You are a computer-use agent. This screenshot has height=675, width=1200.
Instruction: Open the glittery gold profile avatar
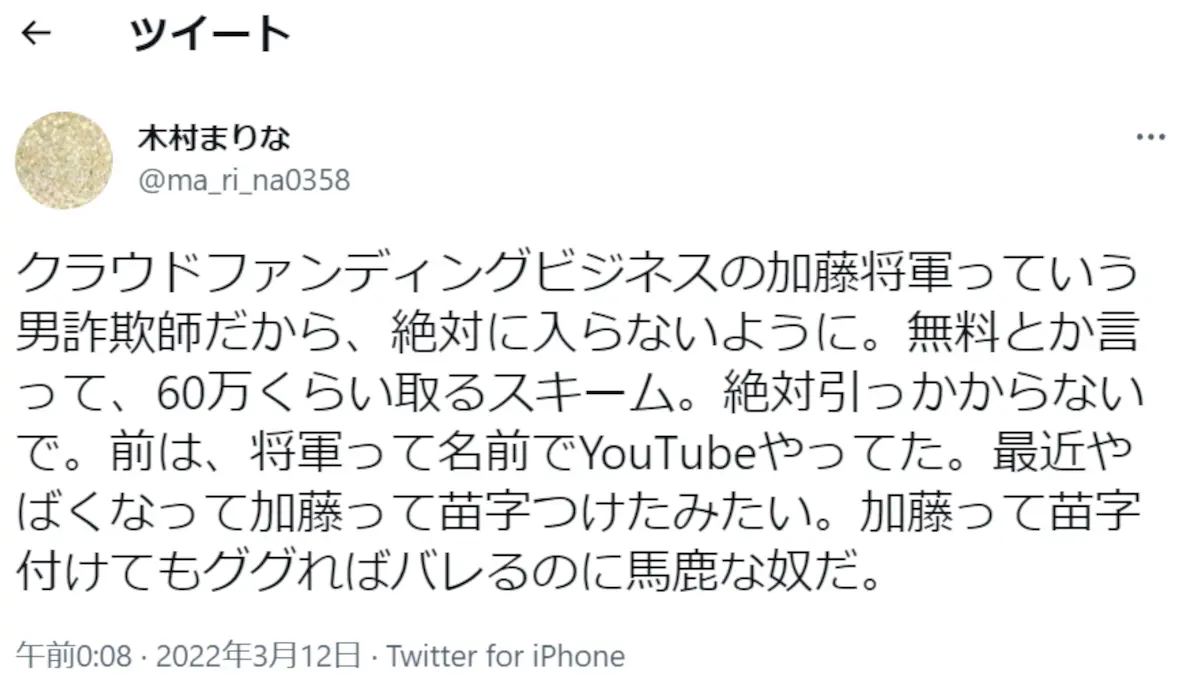[x=63, y=160]
